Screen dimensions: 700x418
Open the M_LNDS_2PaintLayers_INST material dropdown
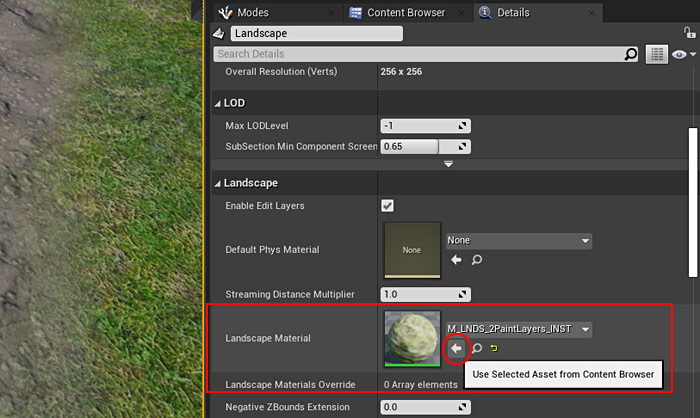[518, 329]
